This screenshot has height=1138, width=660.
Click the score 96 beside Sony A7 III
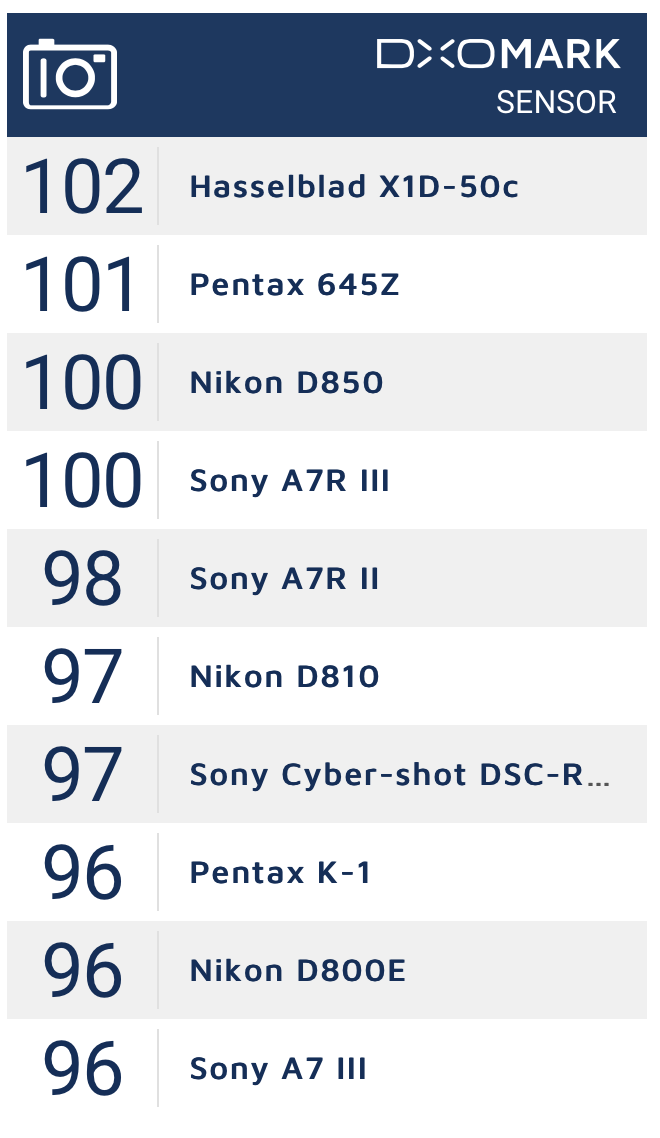click(x=82, y=1068)
